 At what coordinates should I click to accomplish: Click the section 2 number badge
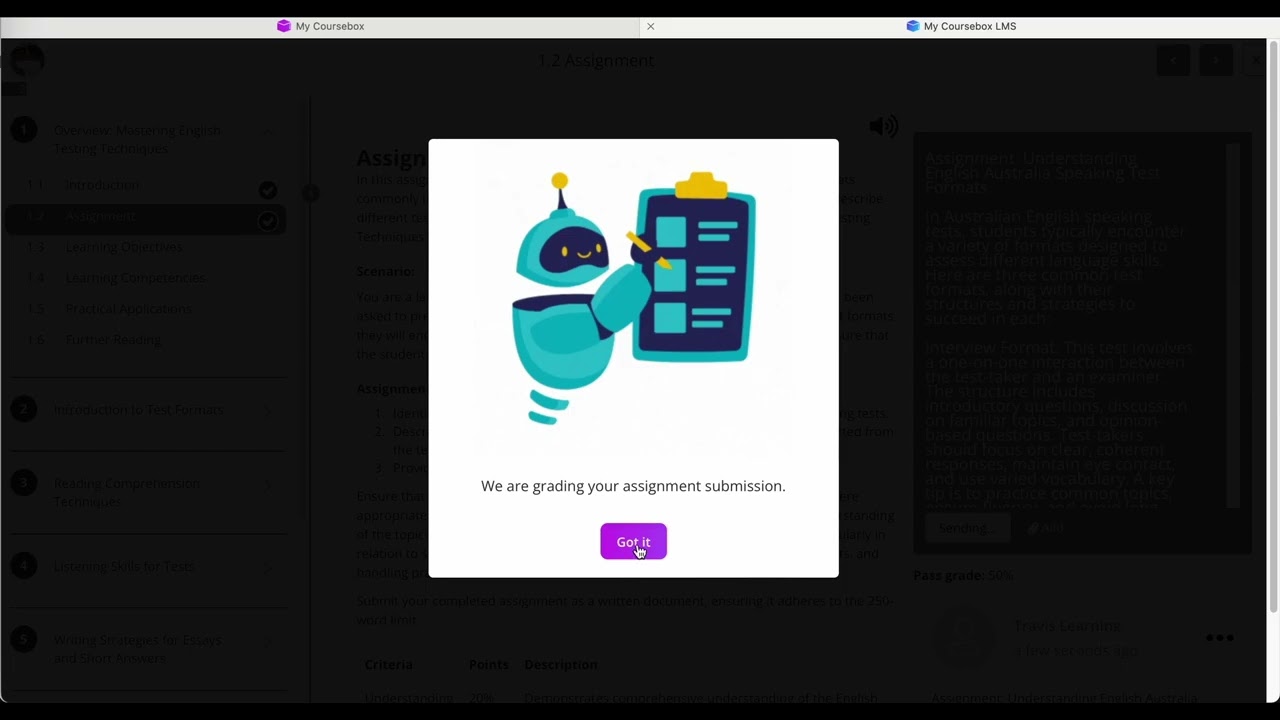tap(23, 409)
